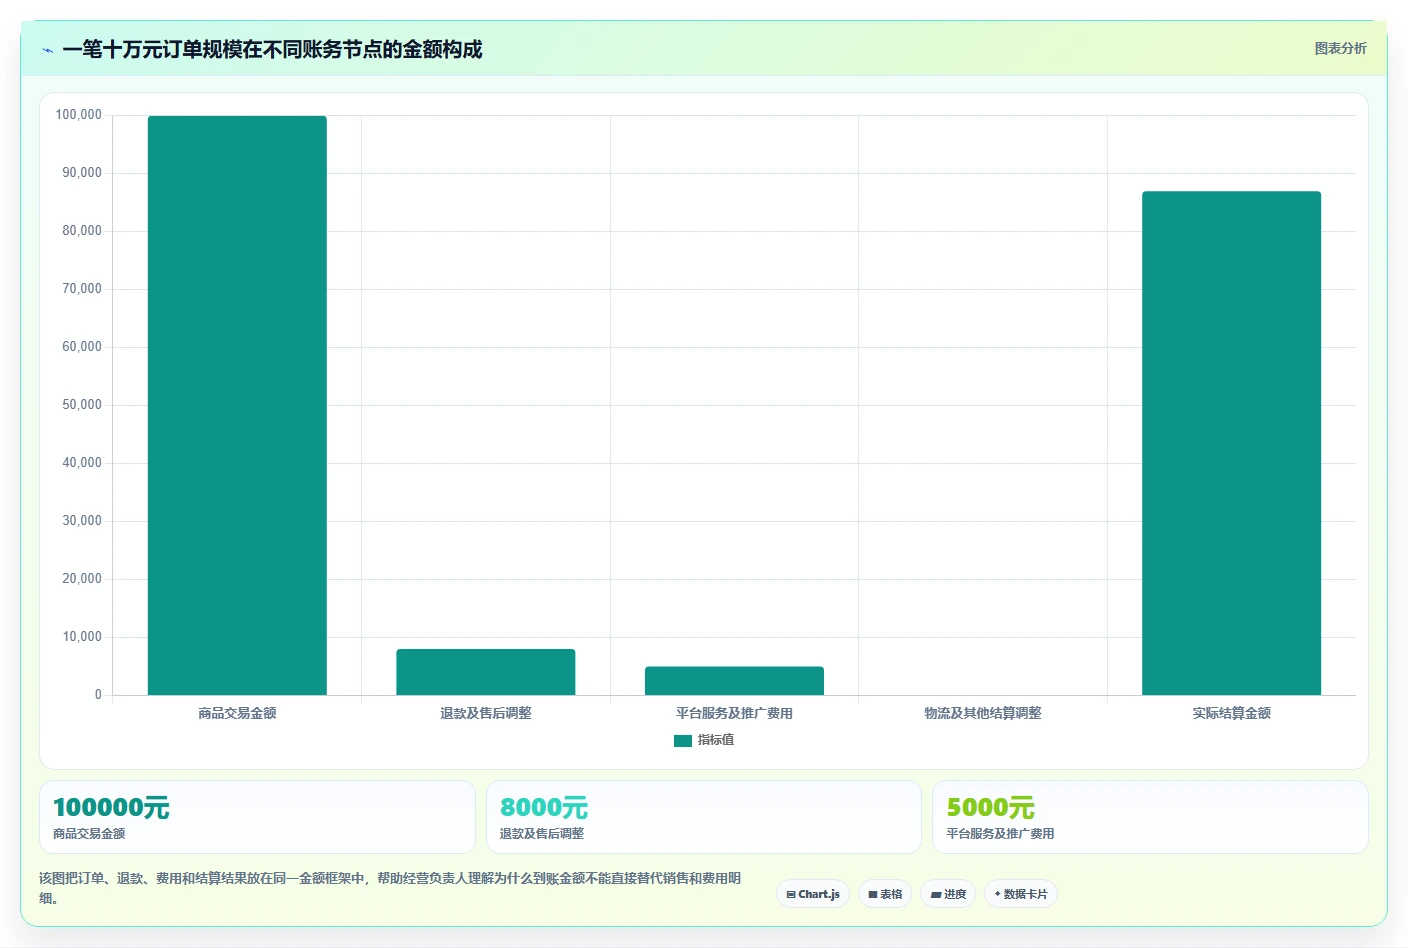The image size is (1408, 948).
Task: Click the 40,000 y-axis tick label
Action: pyautogui.click(x=82, y=463)
